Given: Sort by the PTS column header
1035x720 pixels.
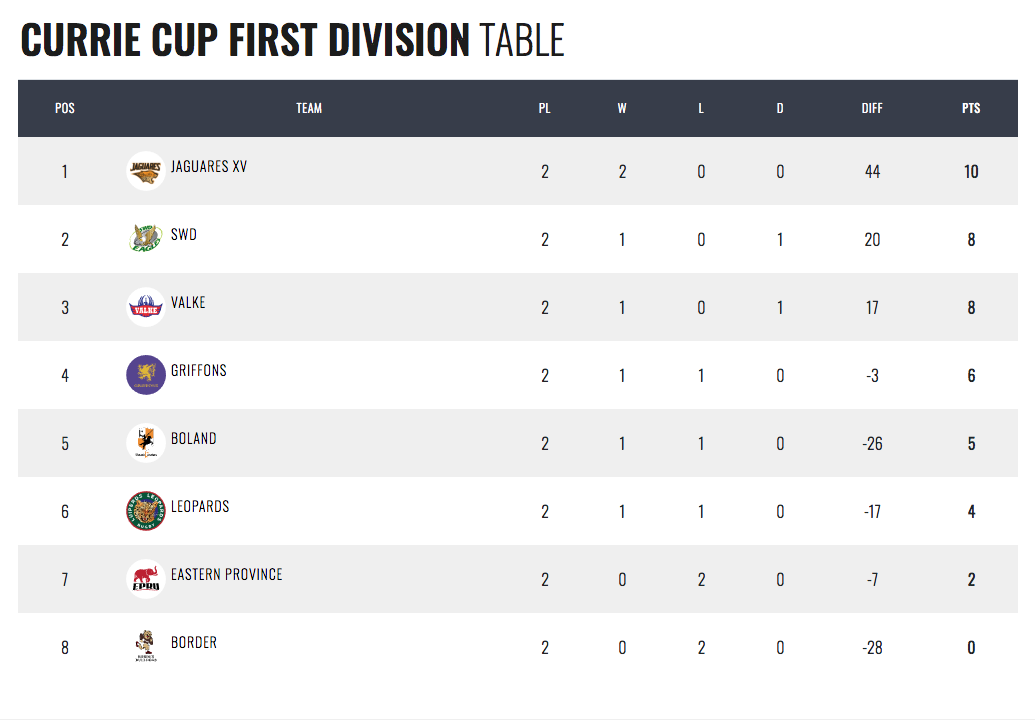Looking at the screenshot, I should 971,108.
